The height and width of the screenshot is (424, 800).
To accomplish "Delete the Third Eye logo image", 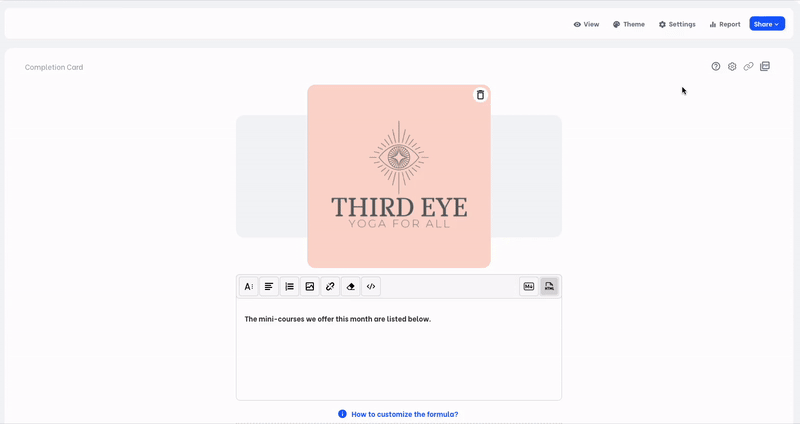I will (480, 95).
